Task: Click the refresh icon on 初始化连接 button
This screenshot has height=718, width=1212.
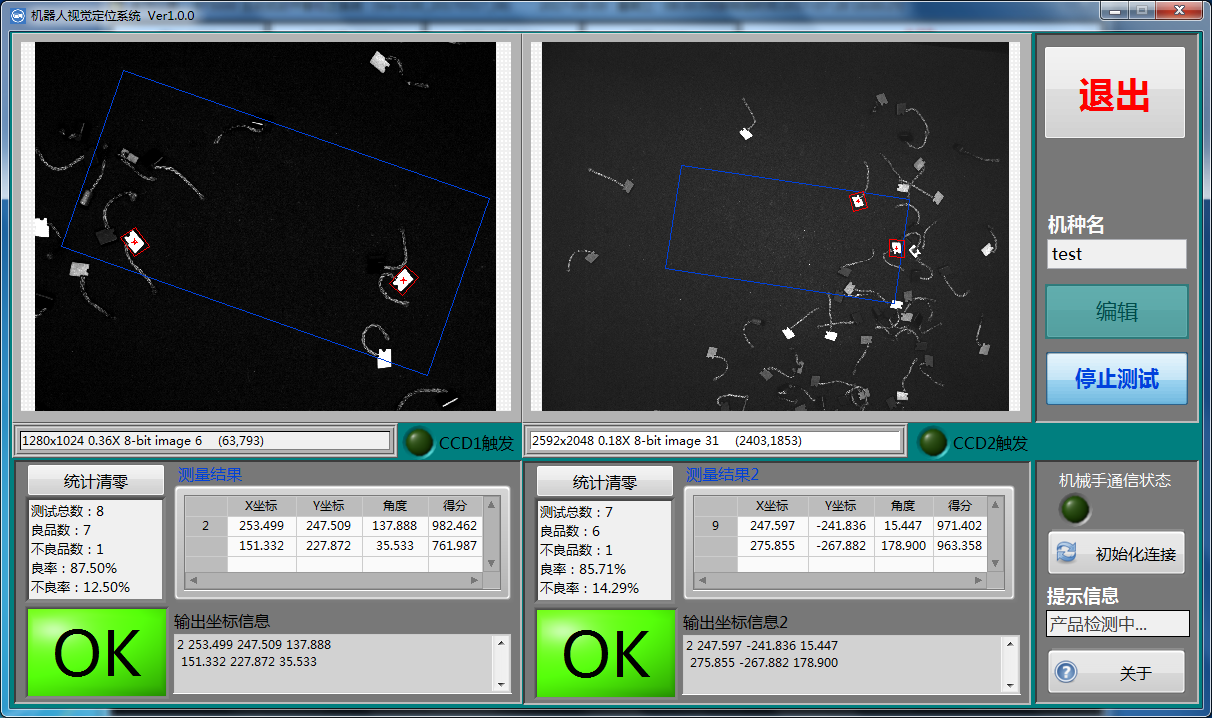Action: pyautogui.click(x=1066, y=553)
